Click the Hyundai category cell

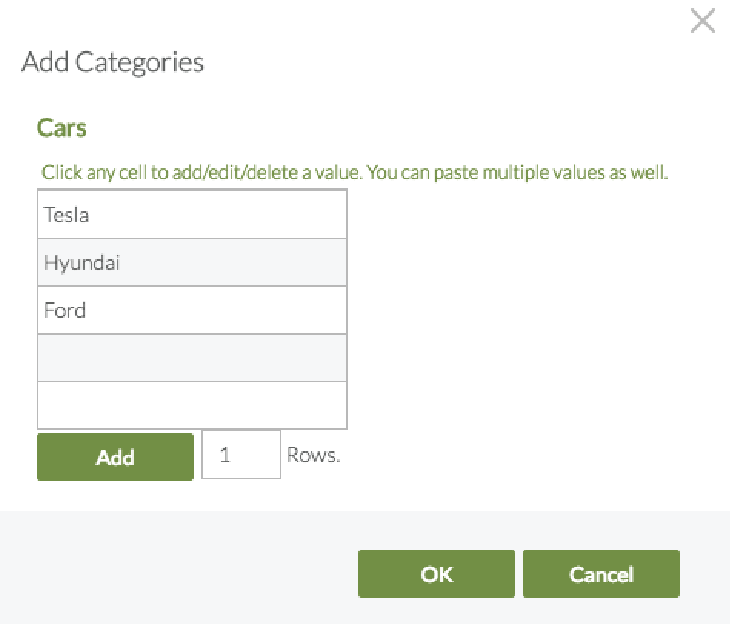click(x=192, y=263)
